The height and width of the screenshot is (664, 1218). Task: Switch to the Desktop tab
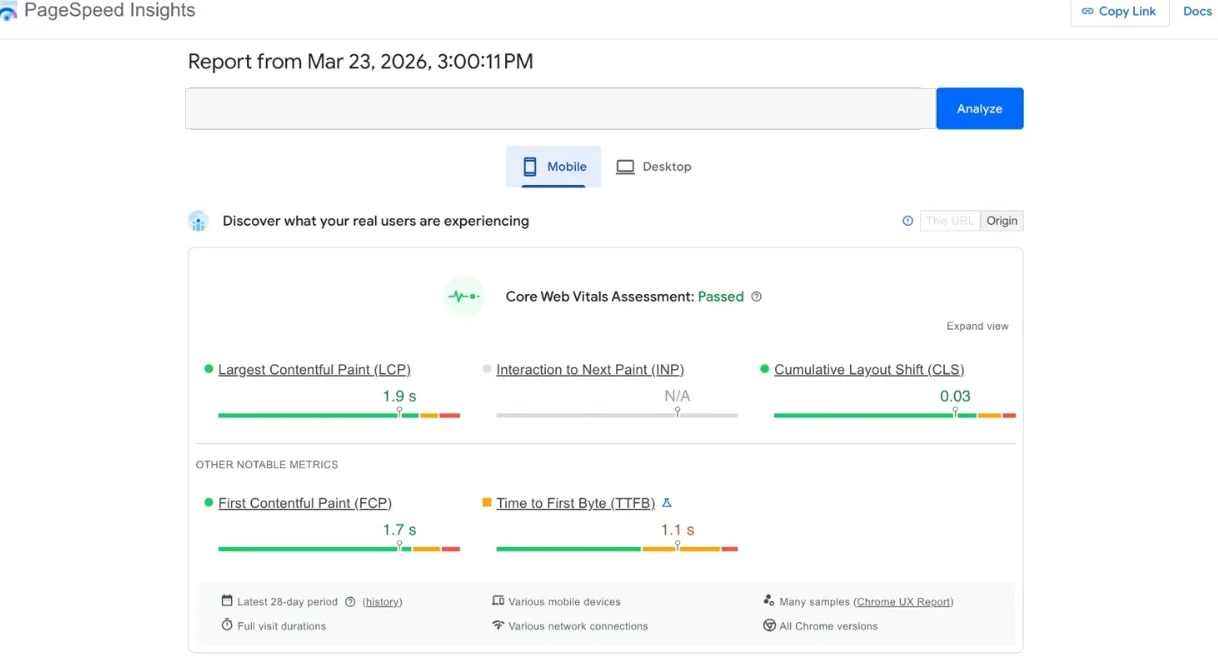click(x=654, y=166)
